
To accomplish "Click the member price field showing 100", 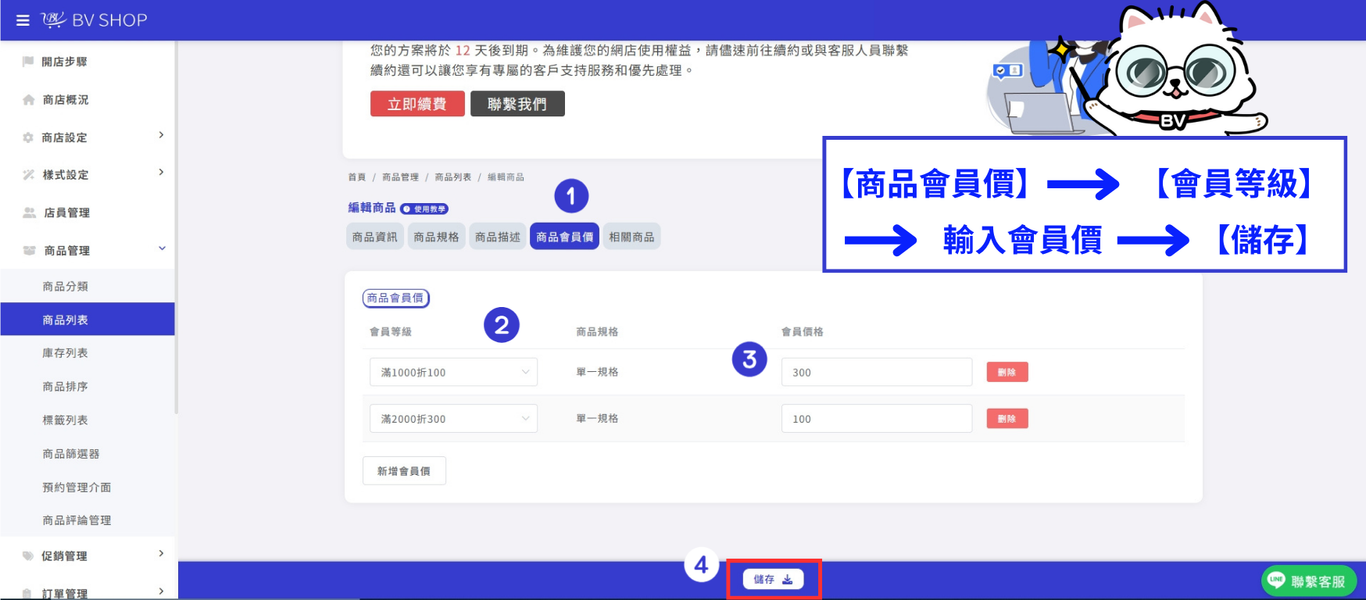I will [877, 419].
